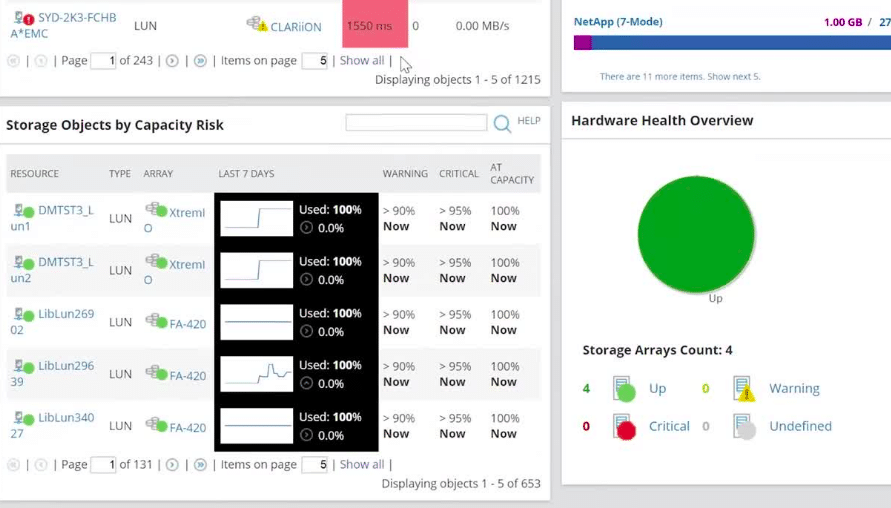Viewport: 891px width, 508px height.
Task: Open the FA-420 array link in LibLun26902 row
Action: 188,324
